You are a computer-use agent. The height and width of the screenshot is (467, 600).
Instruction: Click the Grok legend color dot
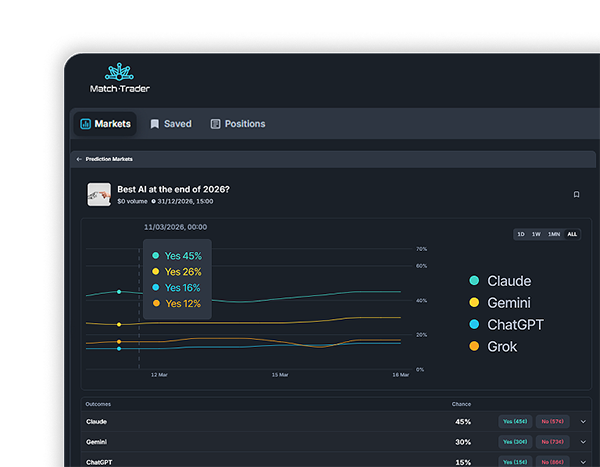pyautogui.click(x=474, y=347)
